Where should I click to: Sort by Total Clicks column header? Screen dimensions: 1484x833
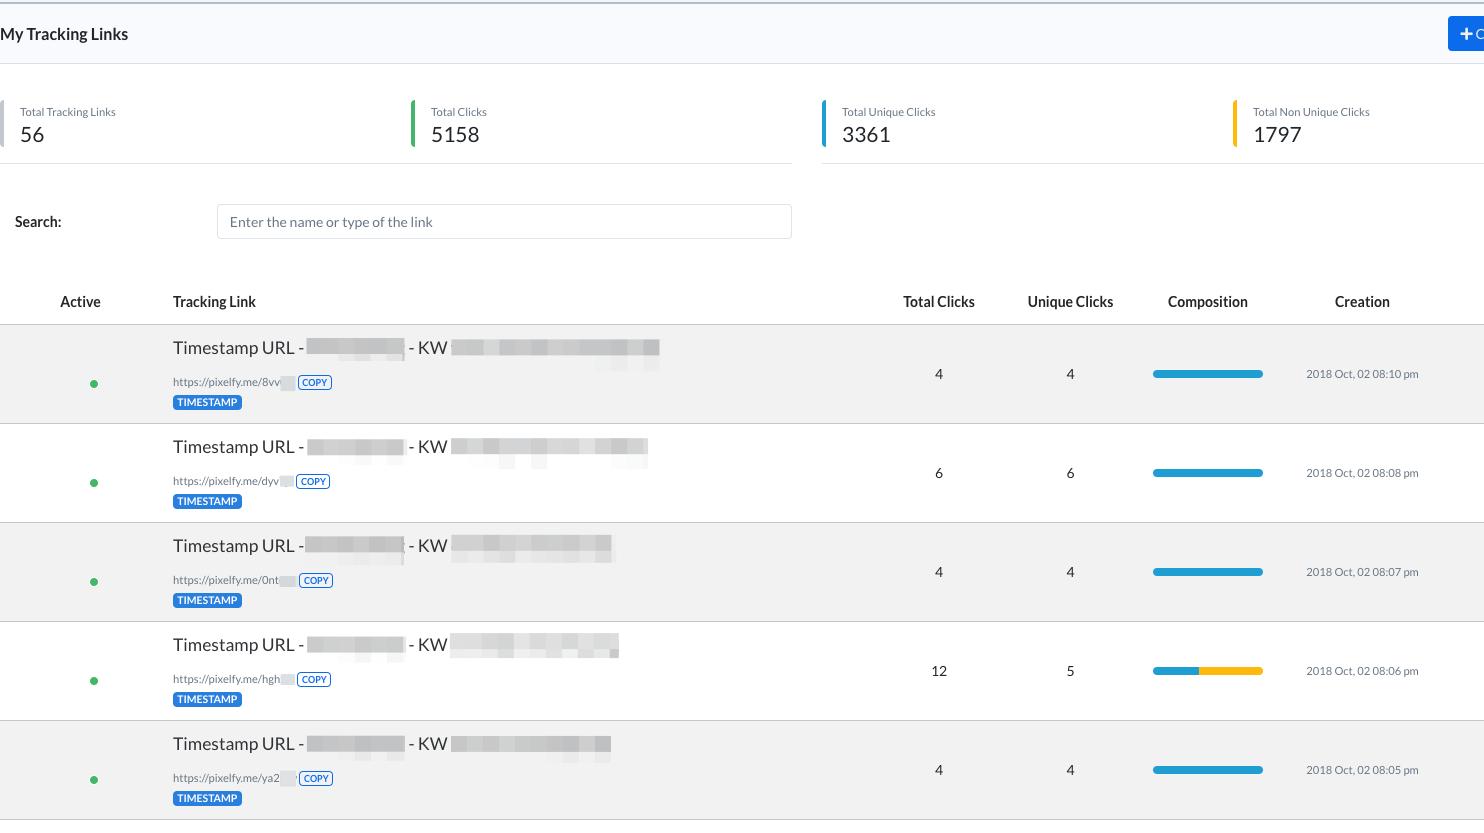pyautogui.click(x=938, y=302)
